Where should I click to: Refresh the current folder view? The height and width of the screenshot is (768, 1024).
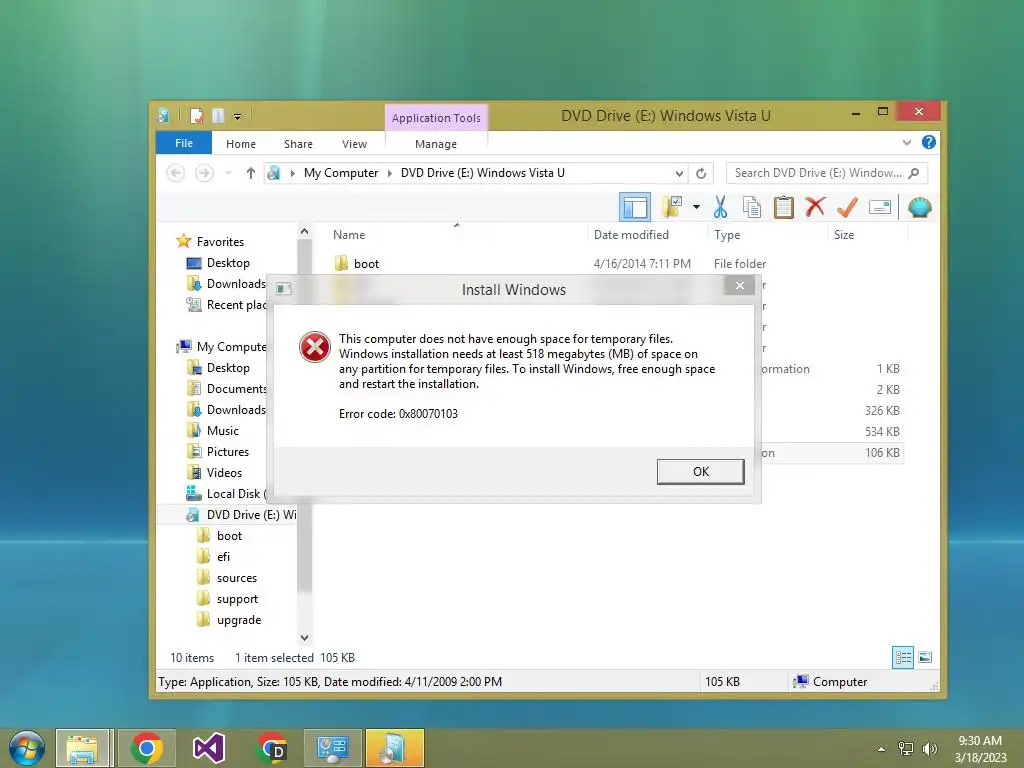coord(701,174)
